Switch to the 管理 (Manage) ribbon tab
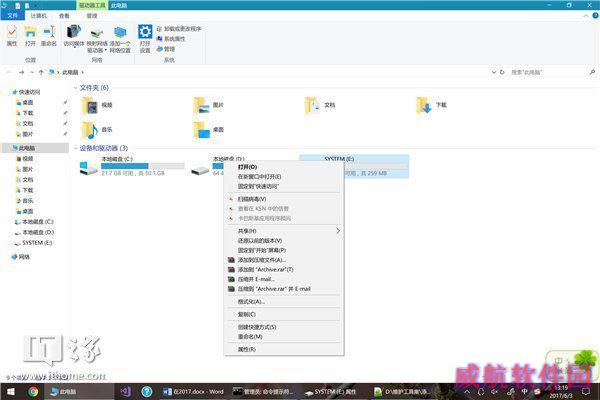Image resolution: width=600 pixels, height=400 pixels. click(92, 16)
